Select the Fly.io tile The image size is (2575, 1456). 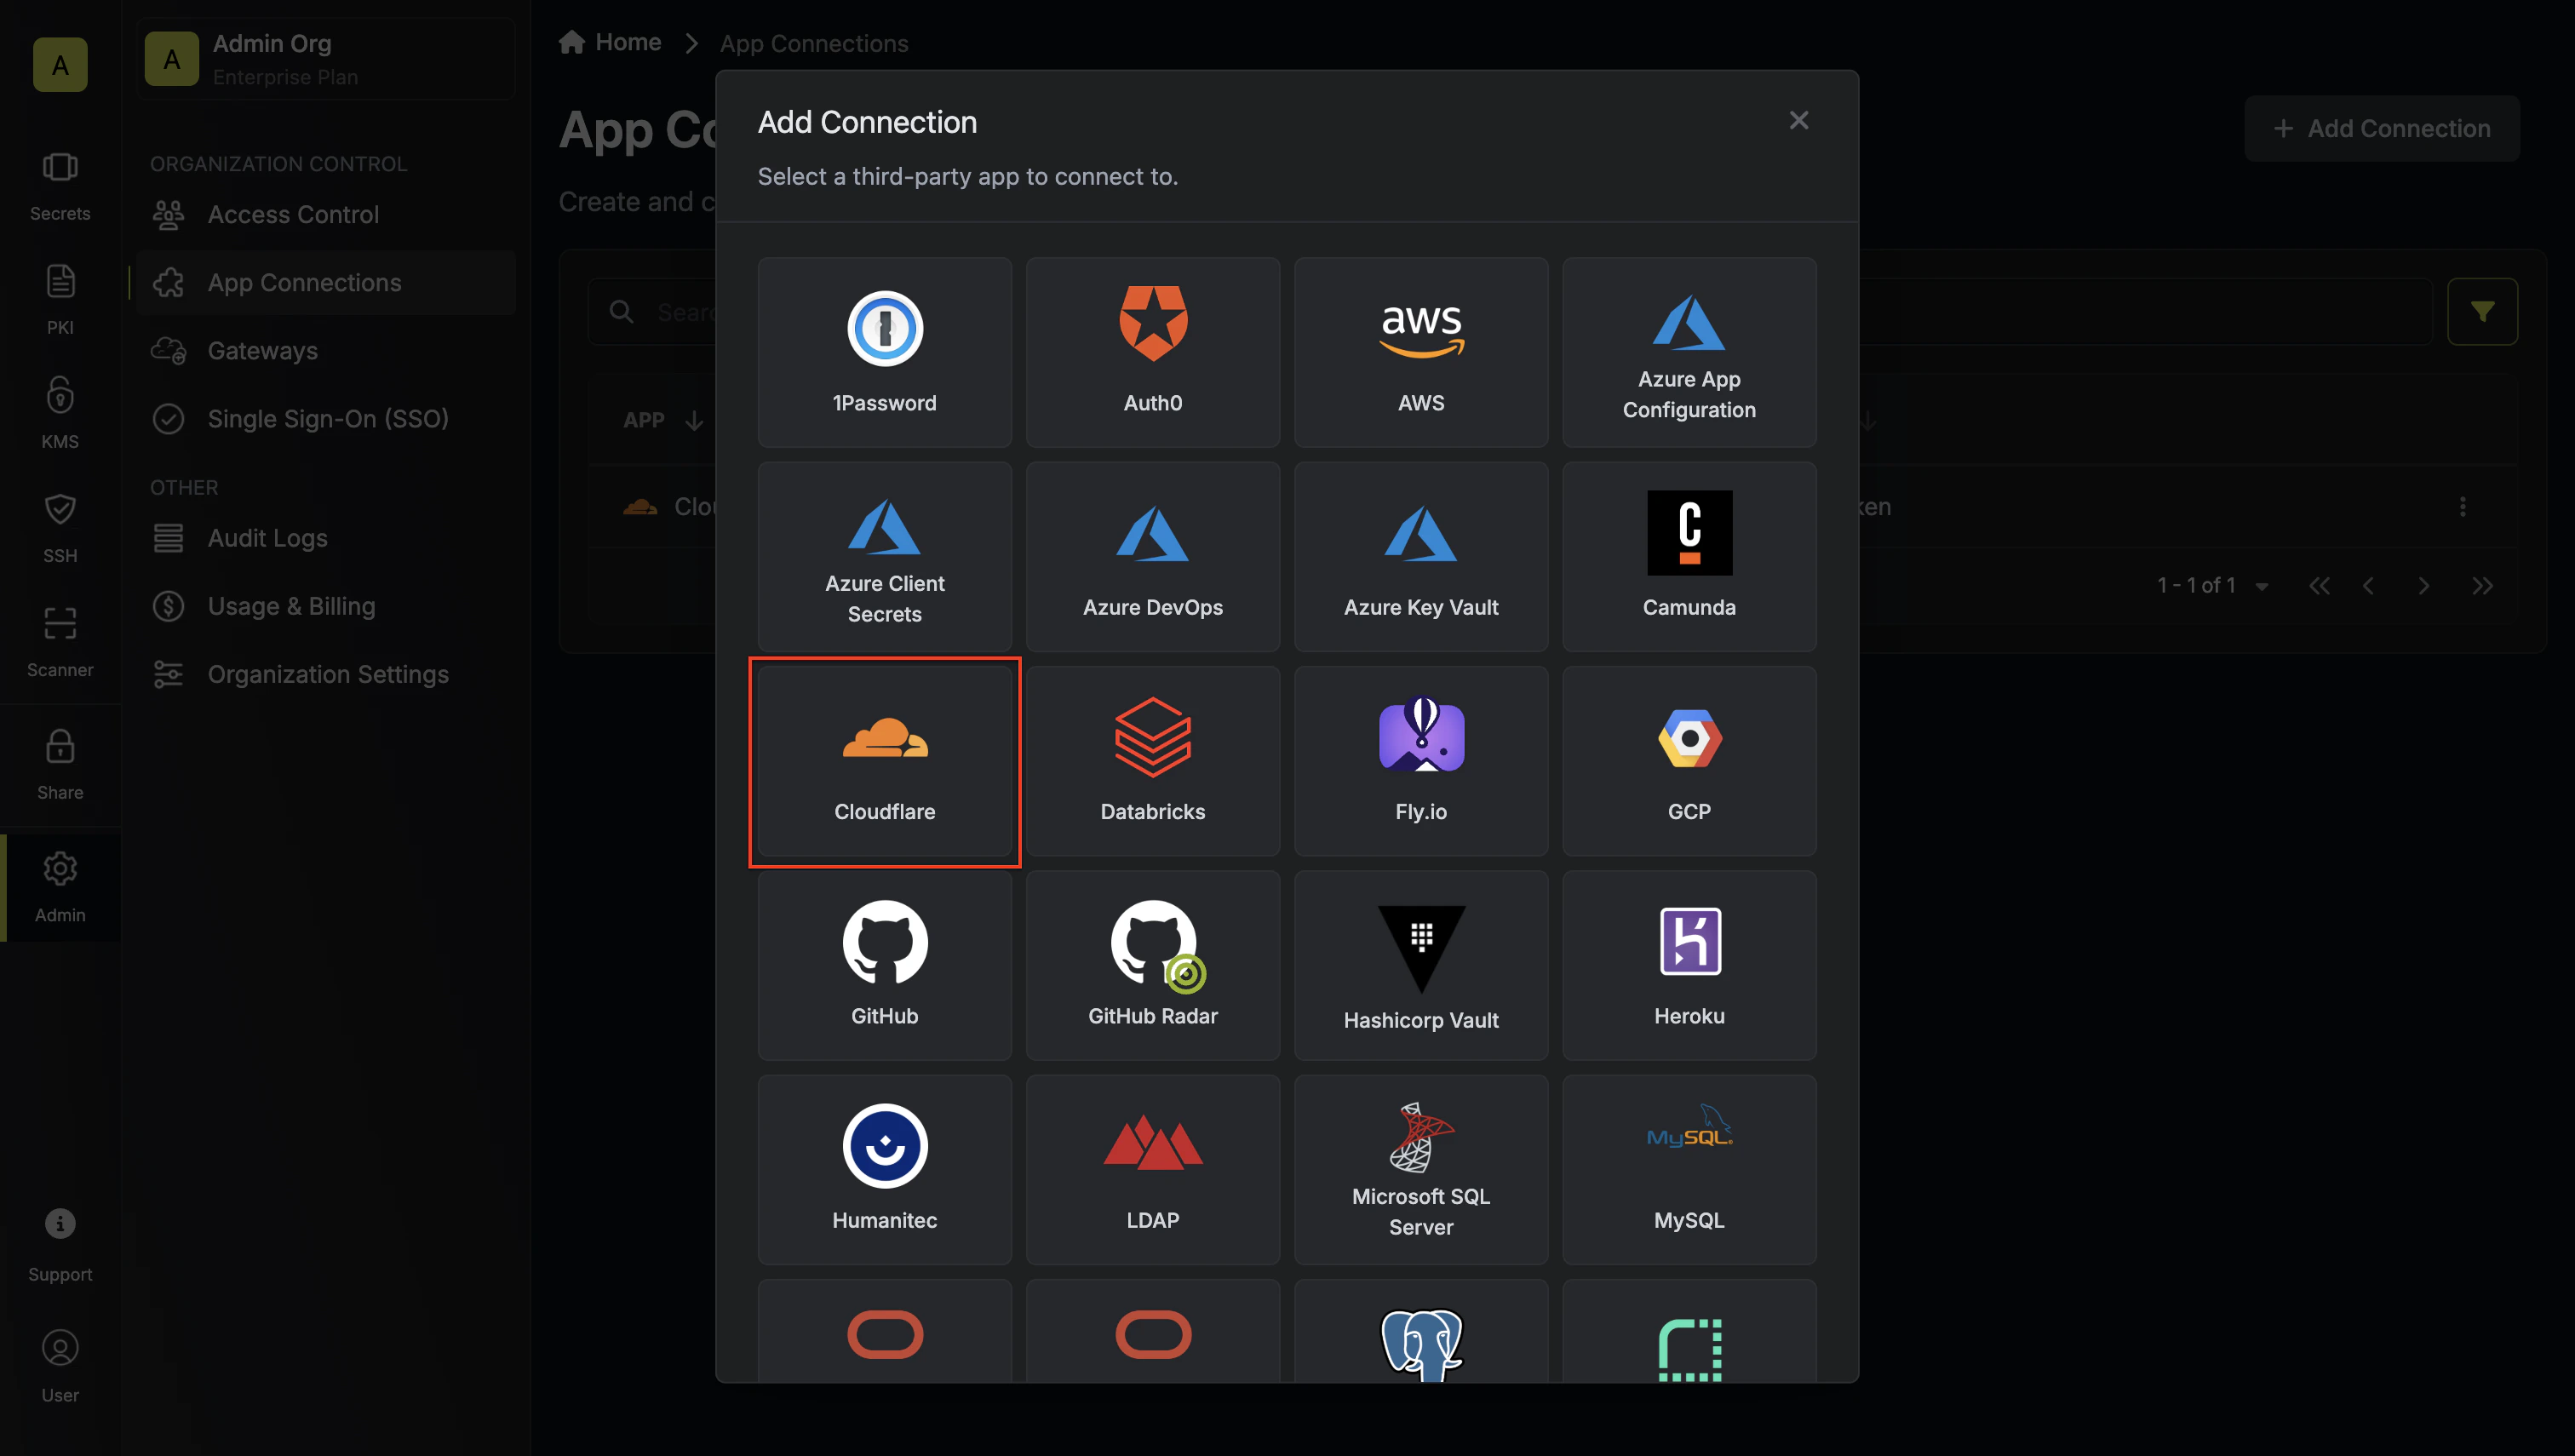pyautogui.click(x=1420, y=761)
